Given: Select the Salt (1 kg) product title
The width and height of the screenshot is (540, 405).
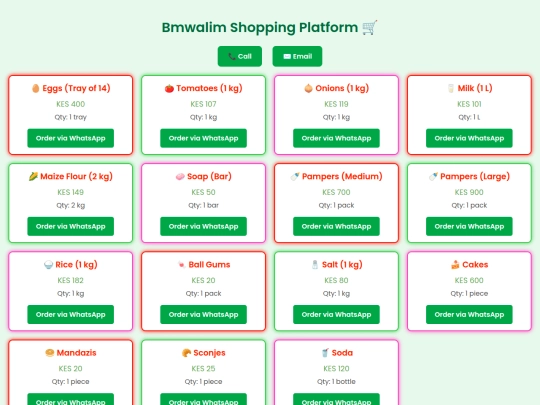Looking at the screenshot, I should click(342, 264).
